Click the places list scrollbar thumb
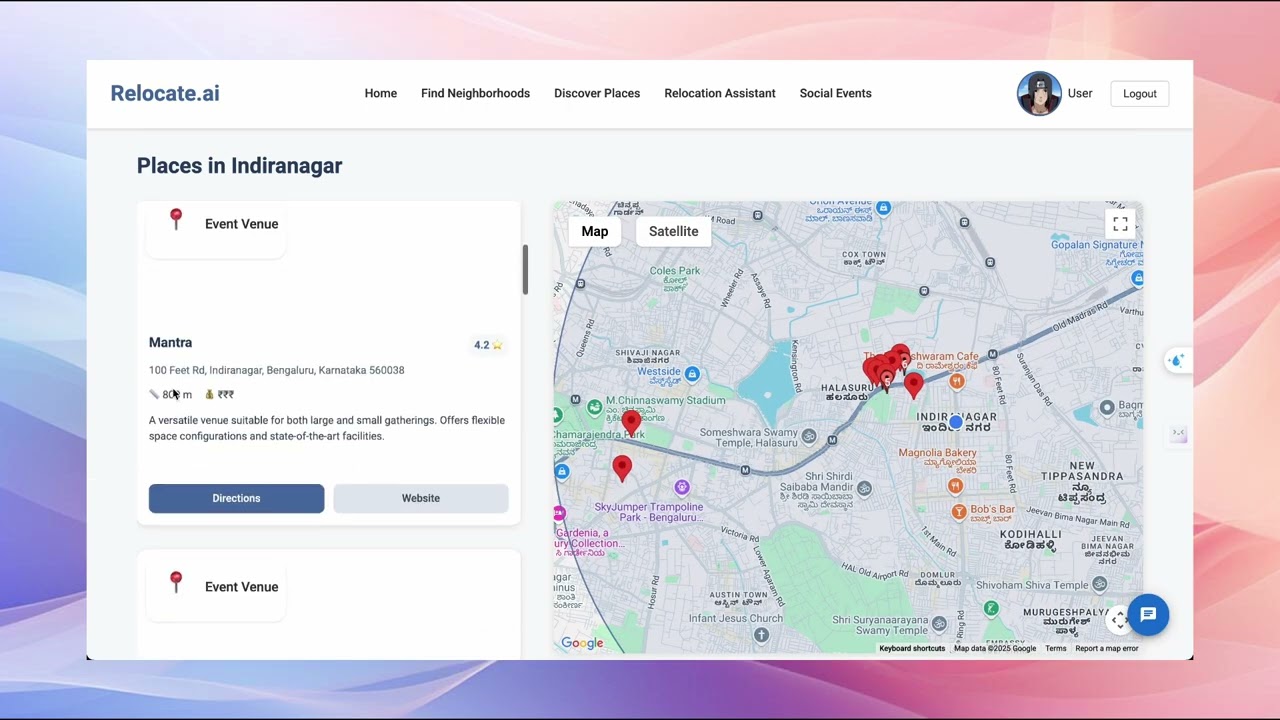Screen dimensions: 1280x720 coord(524,270)
